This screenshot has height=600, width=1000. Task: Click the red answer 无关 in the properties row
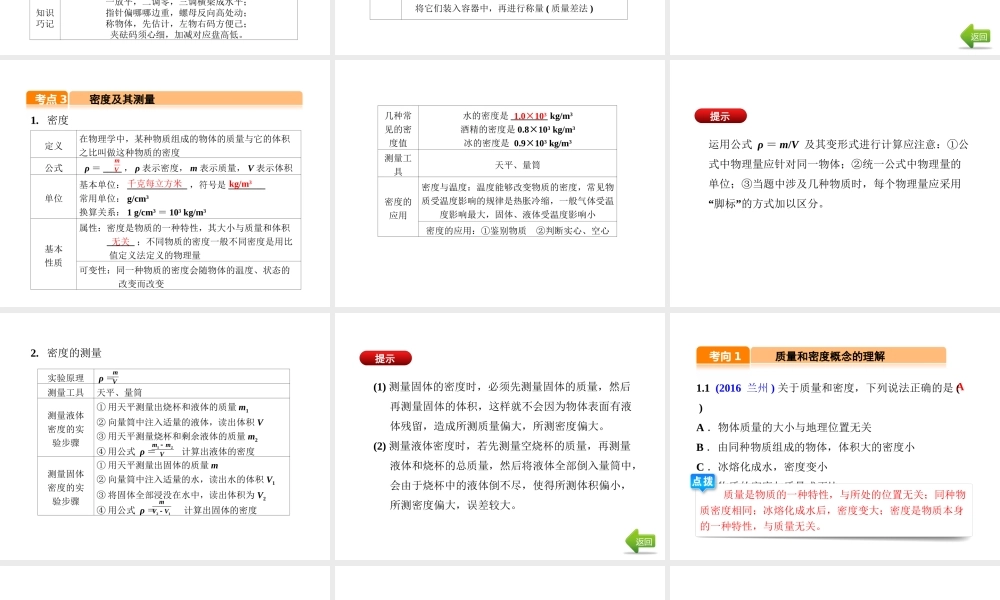coord(121,242)
